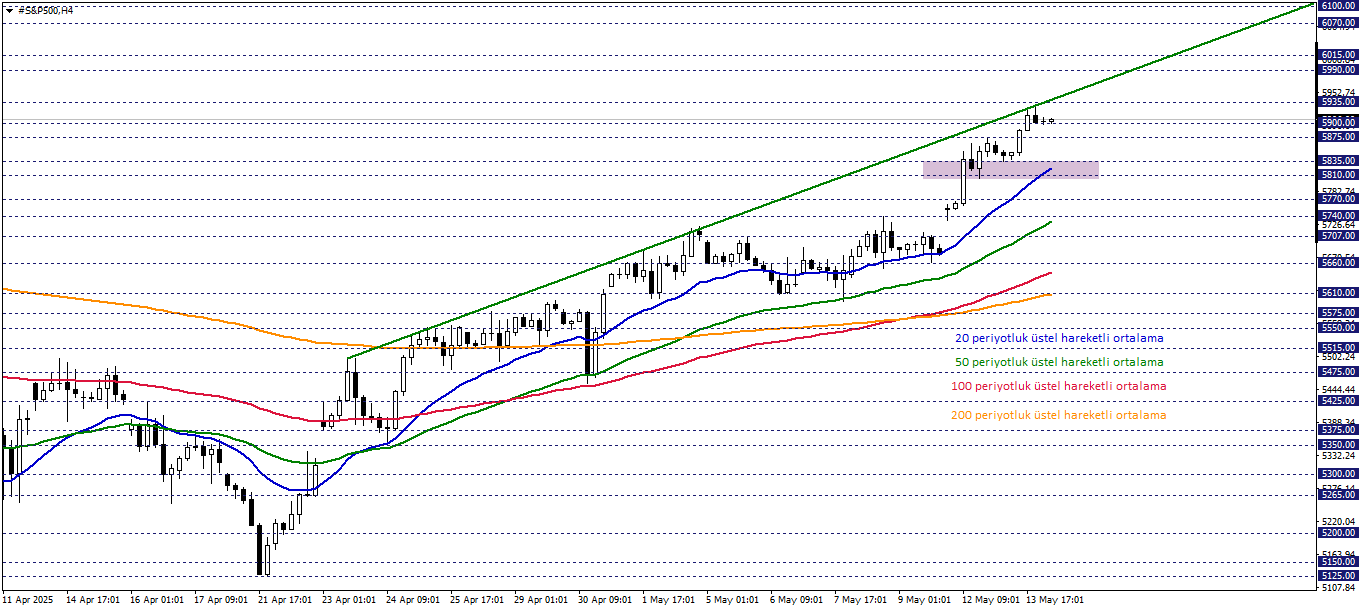Viewport: 1362px width, 611px height.
Task: Click the 17 Apr 09:01 time axis label
Action: coord(222,600)
